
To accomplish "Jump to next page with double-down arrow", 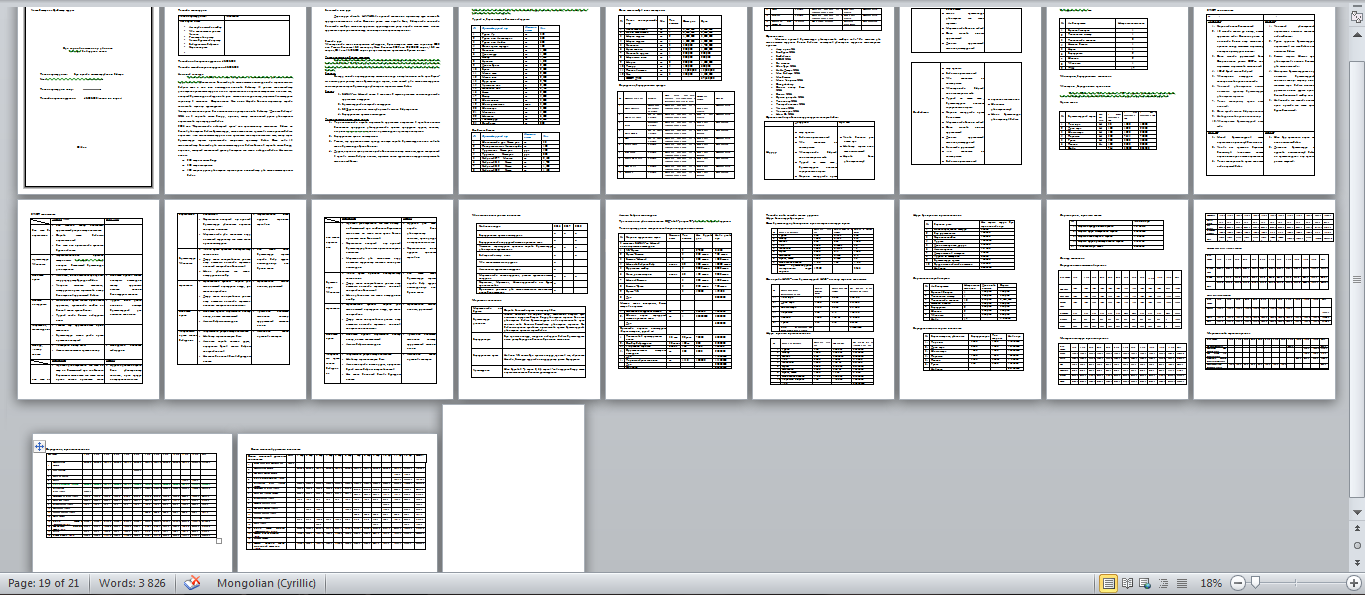I will click(x=1357, y=561).
